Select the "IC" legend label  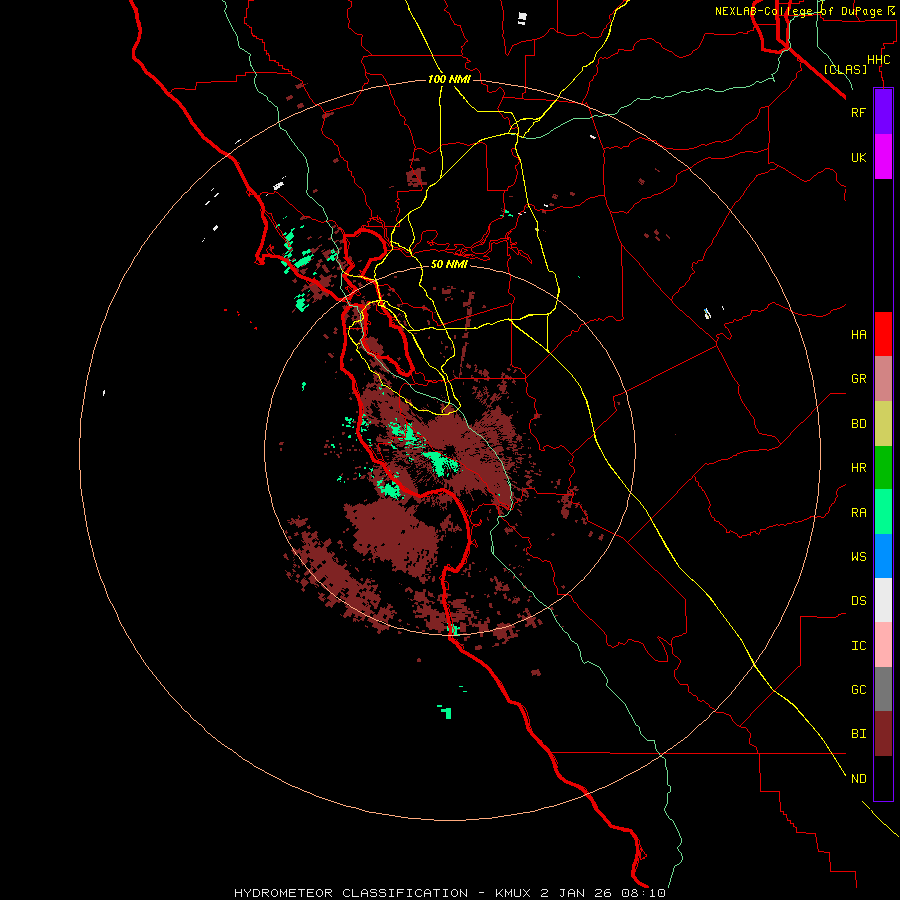[858, 646]
